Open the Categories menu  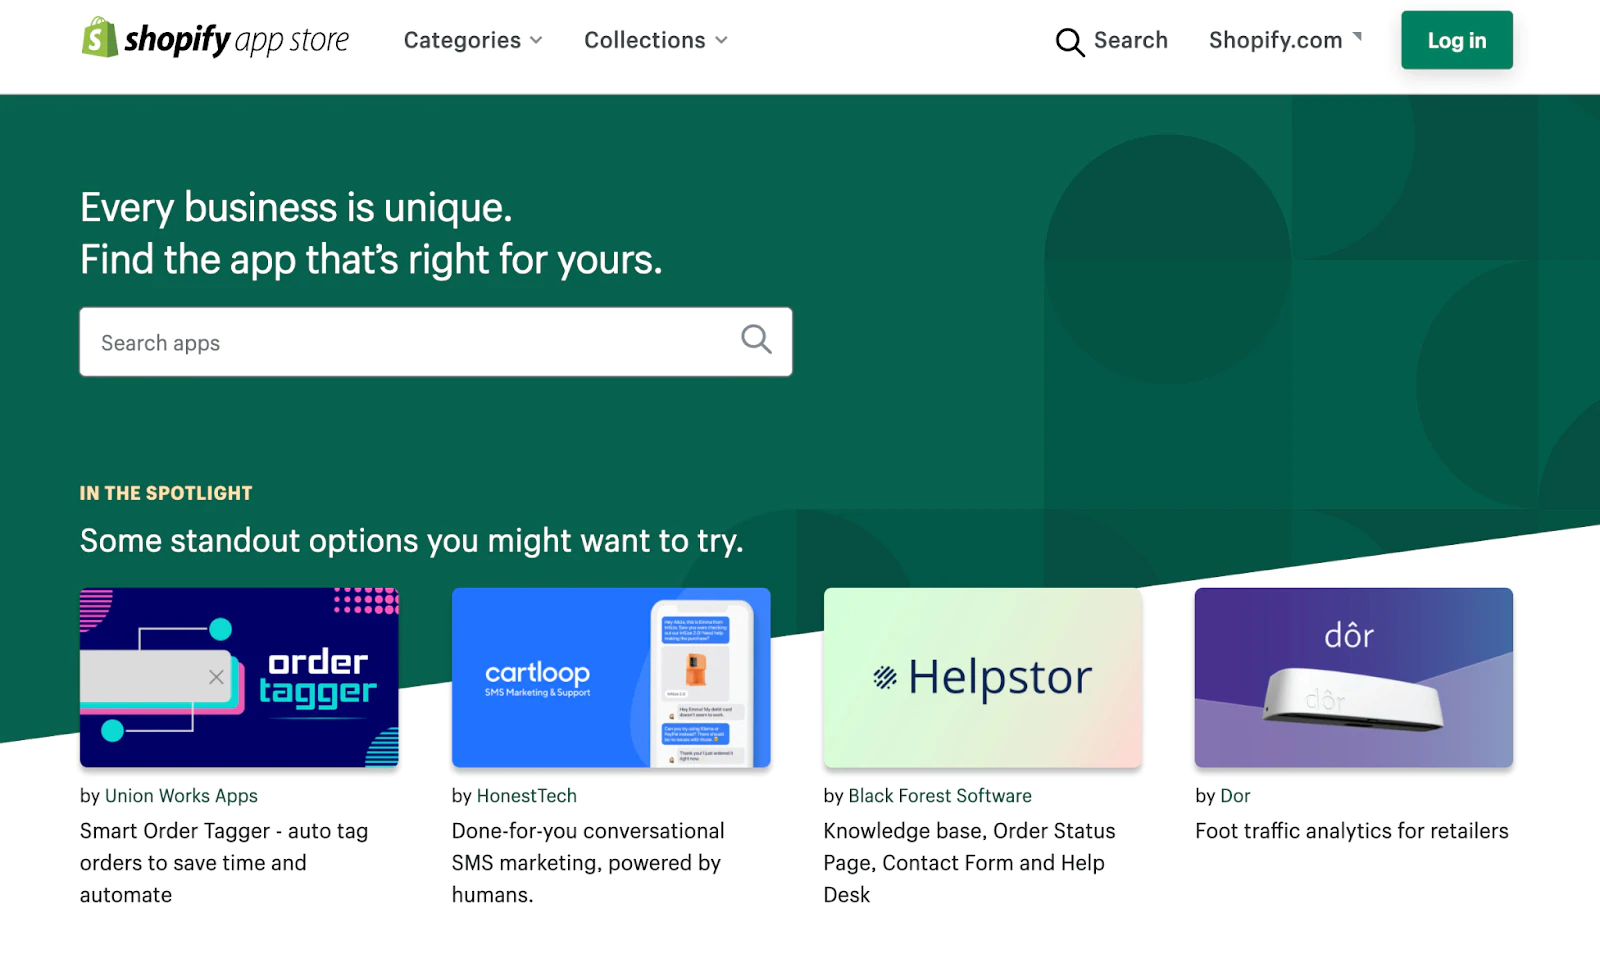(x=462, y=40)
